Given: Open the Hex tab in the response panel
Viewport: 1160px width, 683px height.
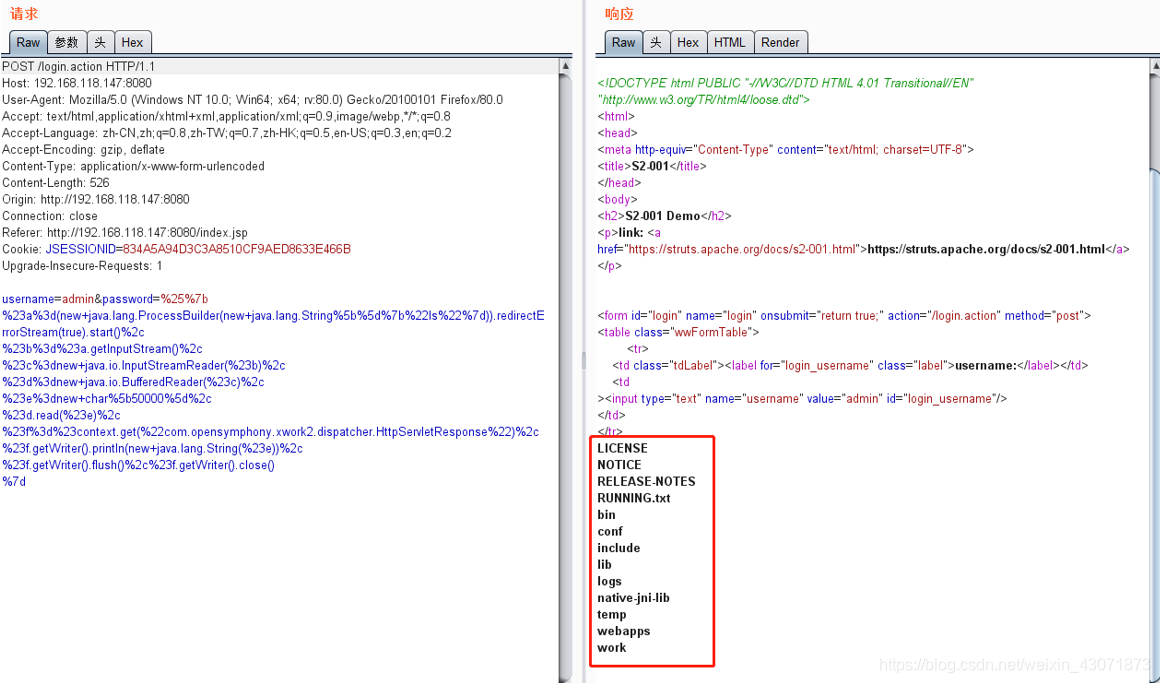Looking at the screenshot, I should pyautogui.click(x=688, y=42).
